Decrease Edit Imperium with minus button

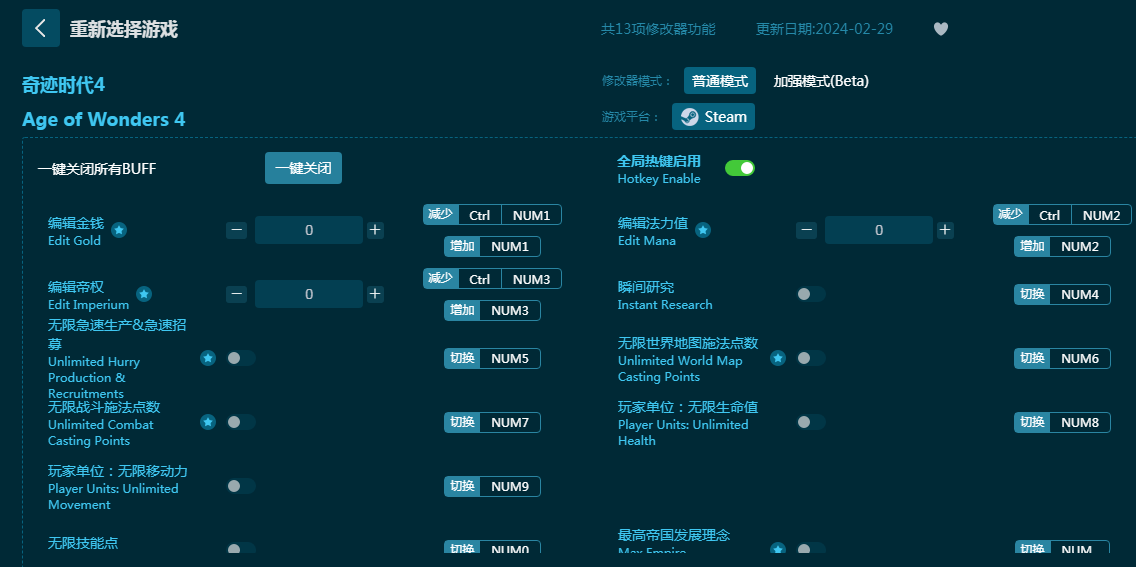[236, 294]
